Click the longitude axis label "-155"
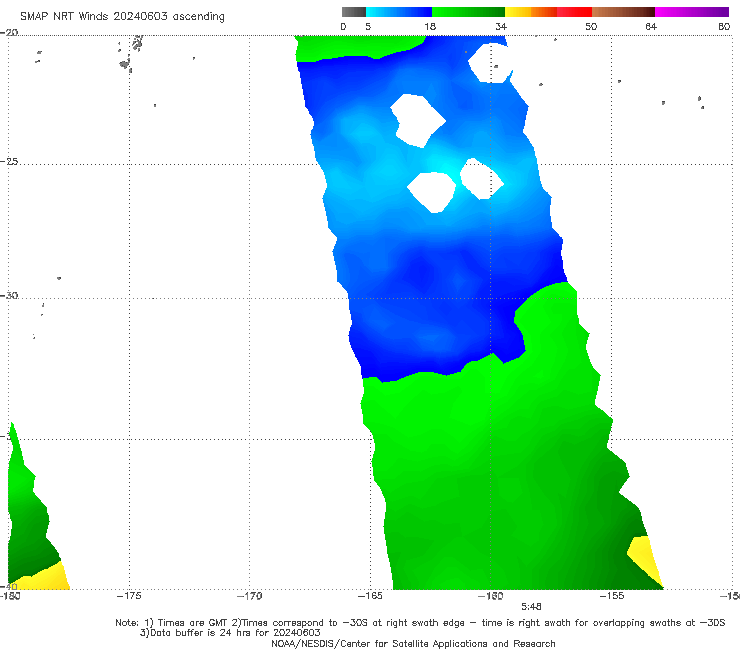 (x=612, y=596)
